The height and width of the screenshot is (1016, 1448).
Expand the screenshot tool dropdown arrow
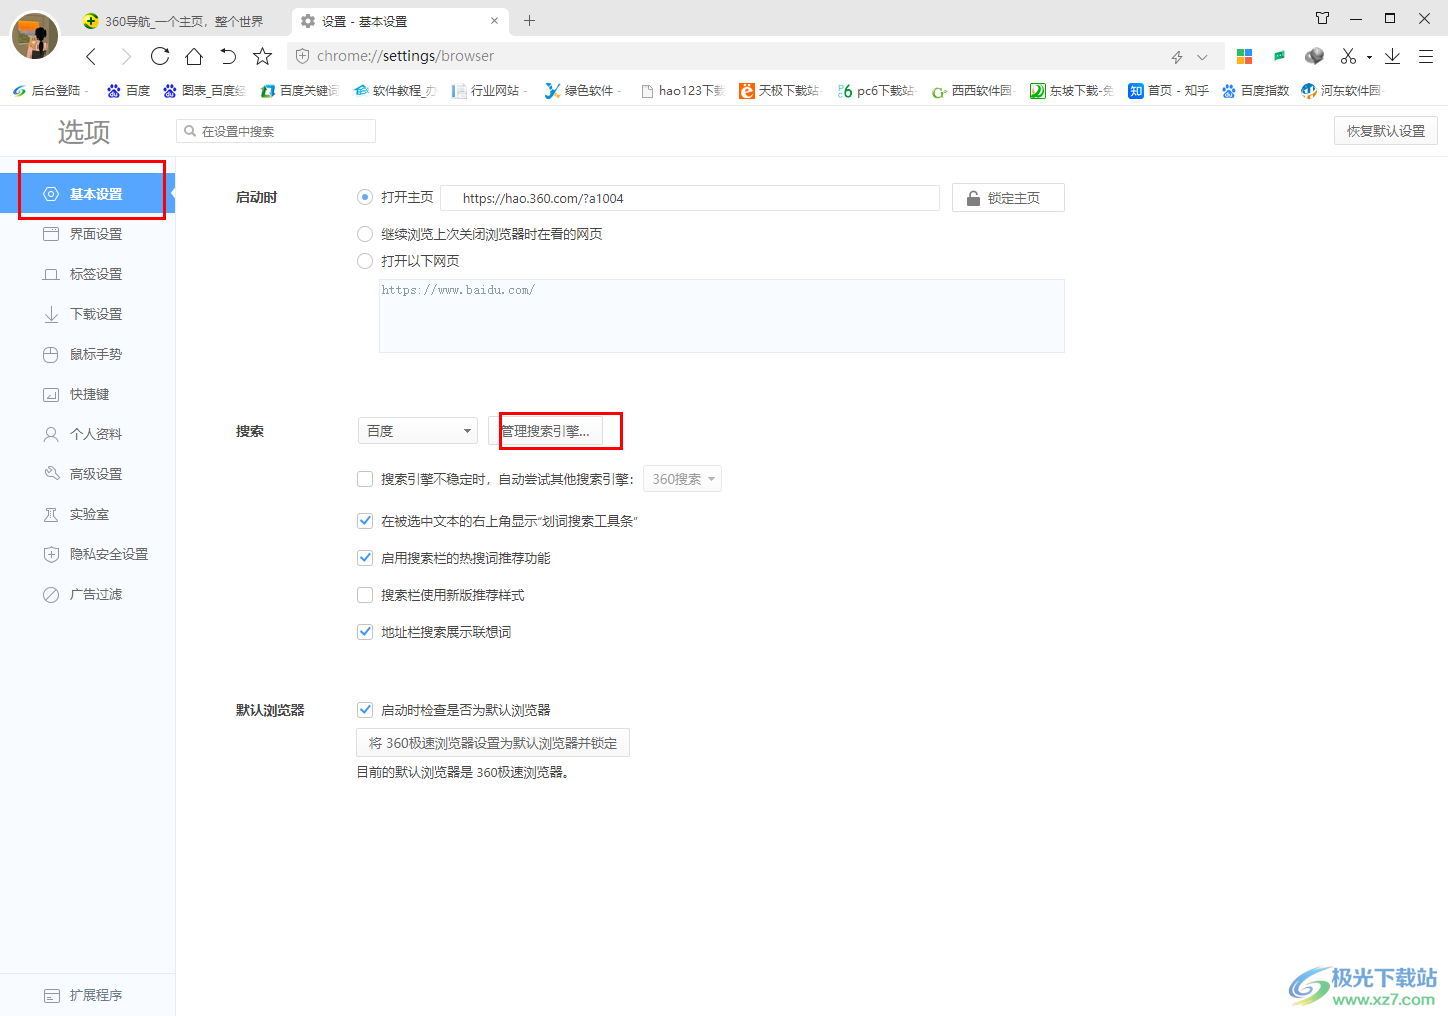1369,57
